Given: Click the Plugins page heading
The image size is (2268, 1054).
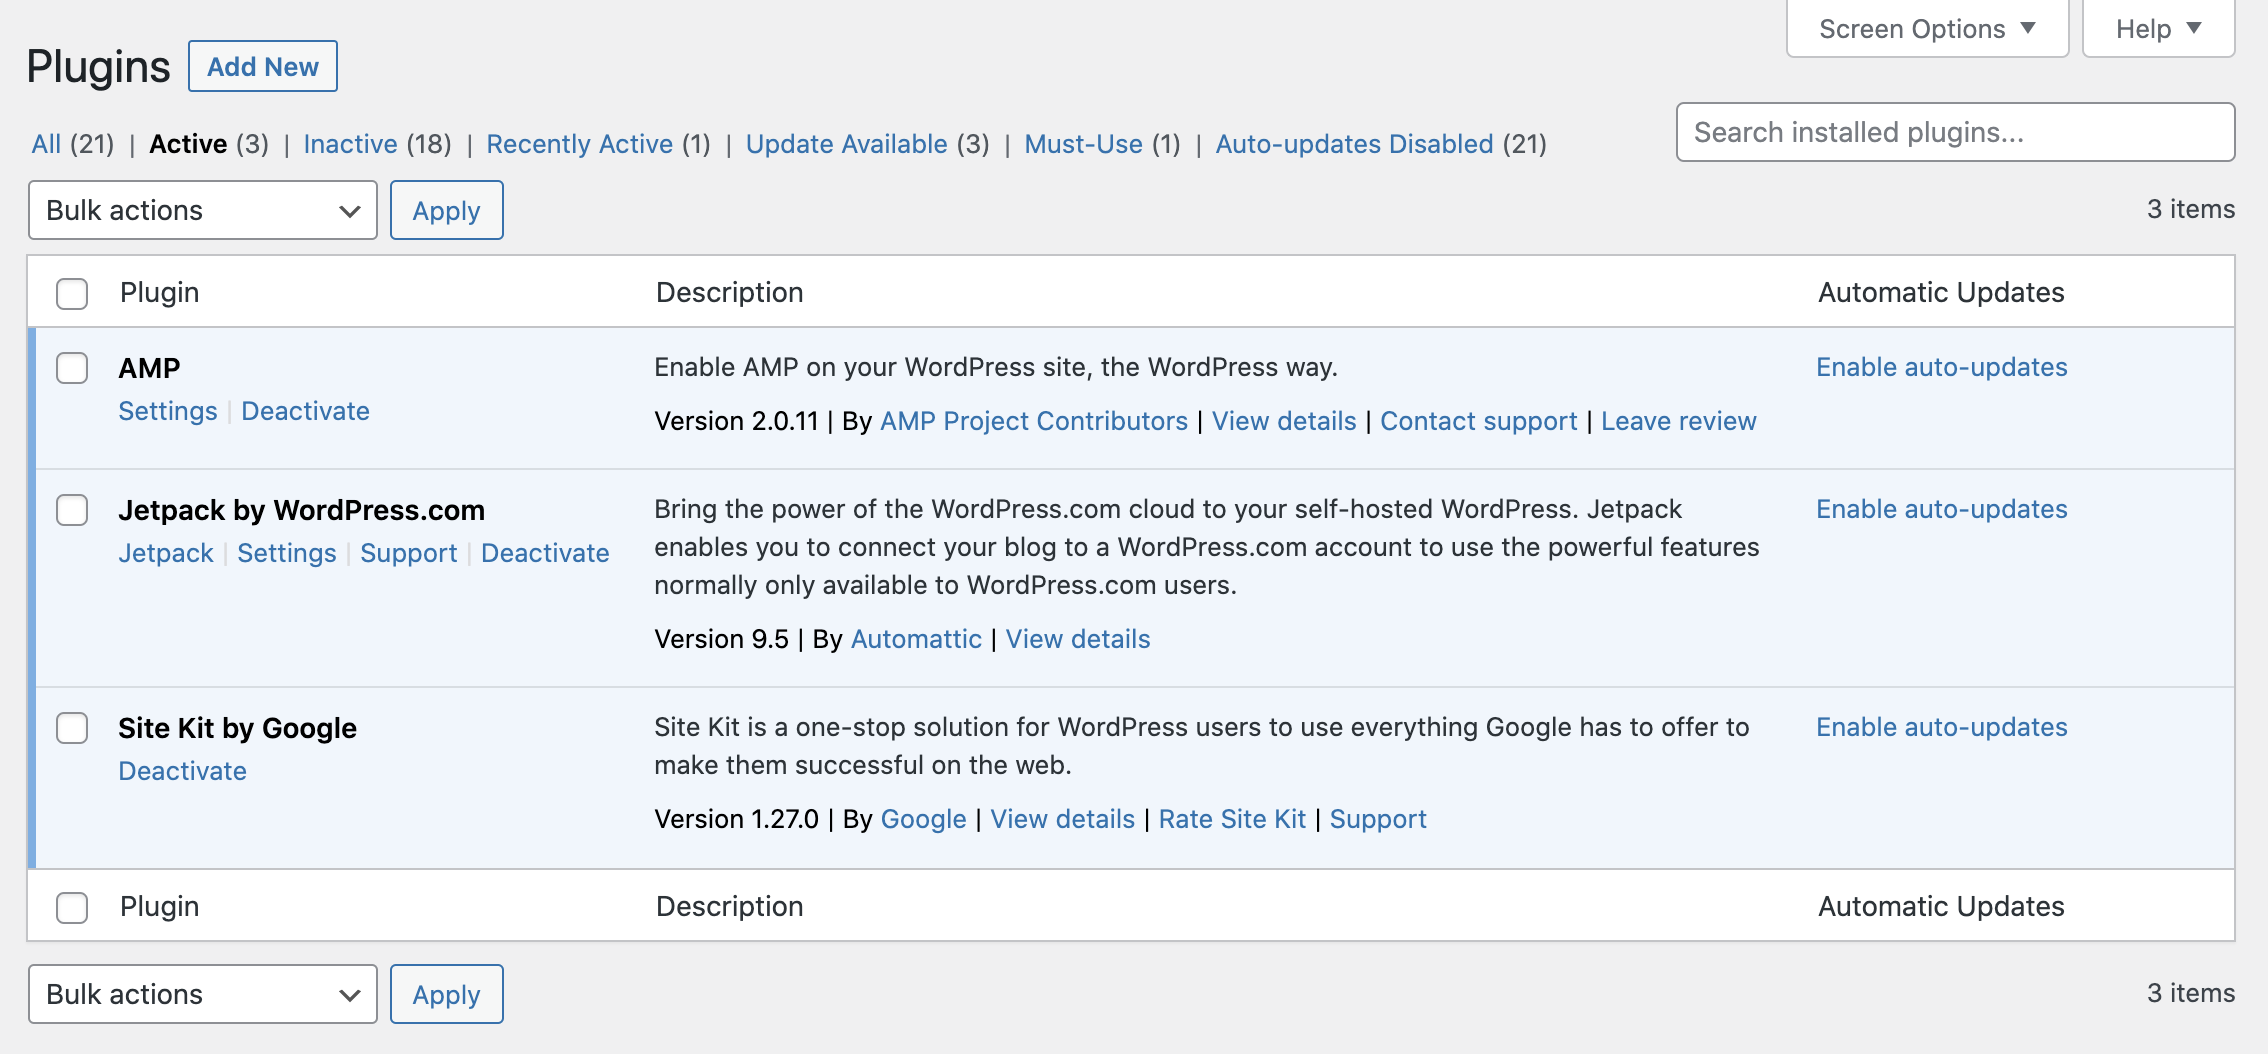Looking at the screenshot, I should pos(98,67).
